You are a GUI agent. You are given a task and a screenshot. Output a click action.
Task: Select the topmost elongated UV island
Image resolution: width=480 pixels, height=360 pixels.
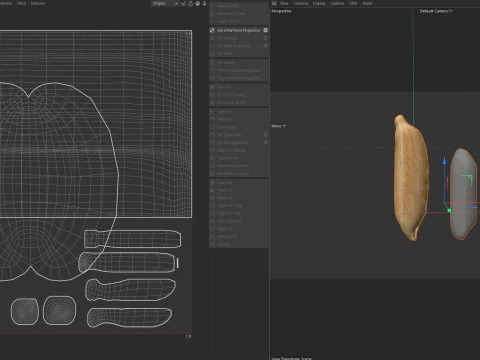[x=133, y=239]
